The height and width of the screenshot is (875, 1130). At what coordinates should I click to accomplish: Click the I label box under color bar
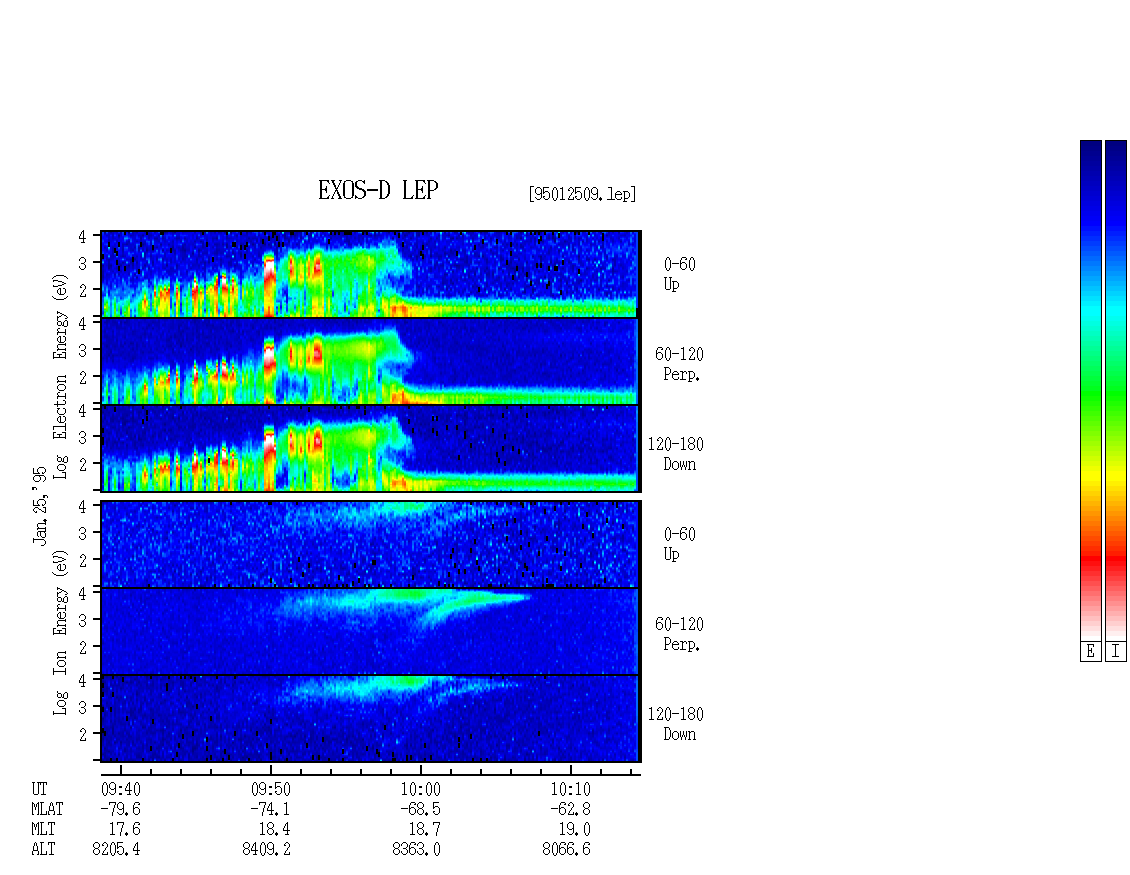coord(1116,652)
